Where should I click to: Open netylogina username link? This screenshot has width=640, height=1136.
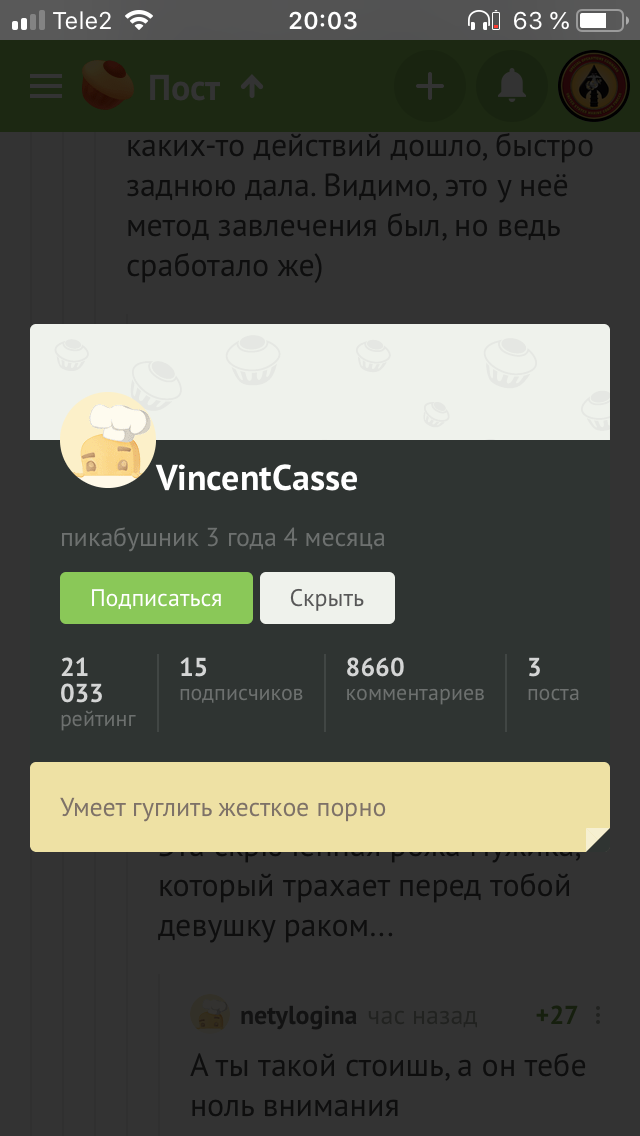[x=299, y=1016]
